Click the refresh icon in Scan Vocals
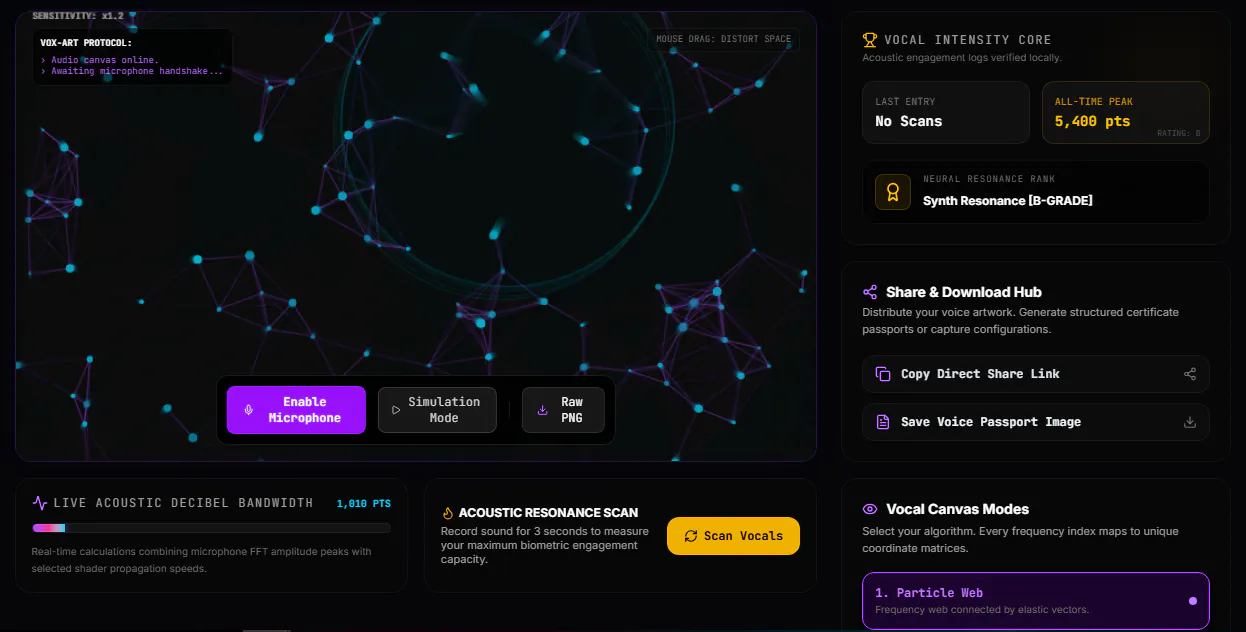Image resolution: width=1246 pixels, height=632 pixels. (x=691, y=536)
